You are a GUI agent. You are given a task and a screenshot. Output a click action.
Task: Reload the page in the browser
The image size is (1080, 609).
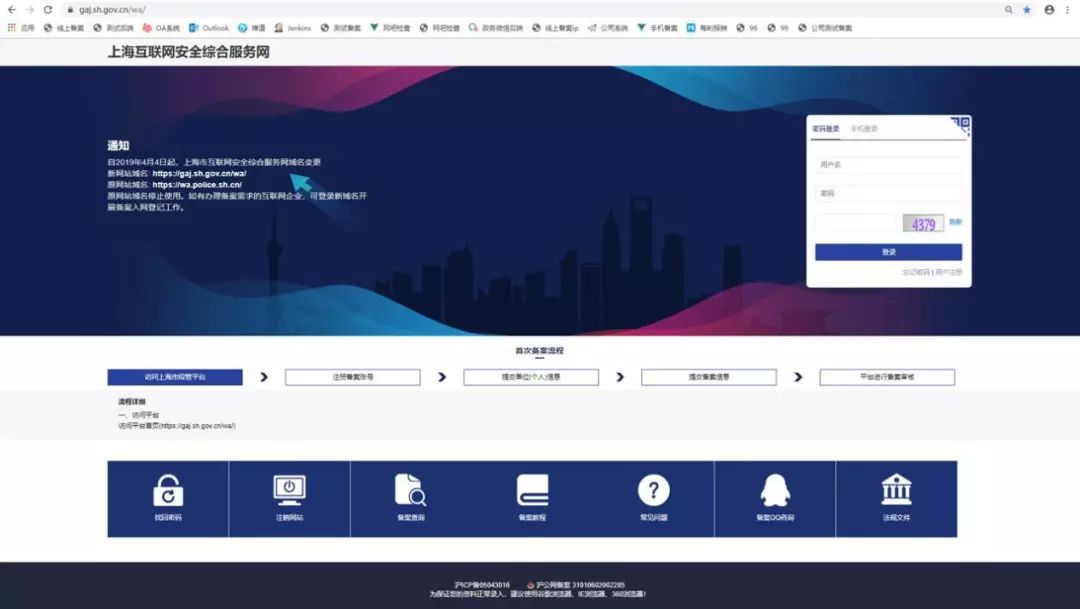48,10
